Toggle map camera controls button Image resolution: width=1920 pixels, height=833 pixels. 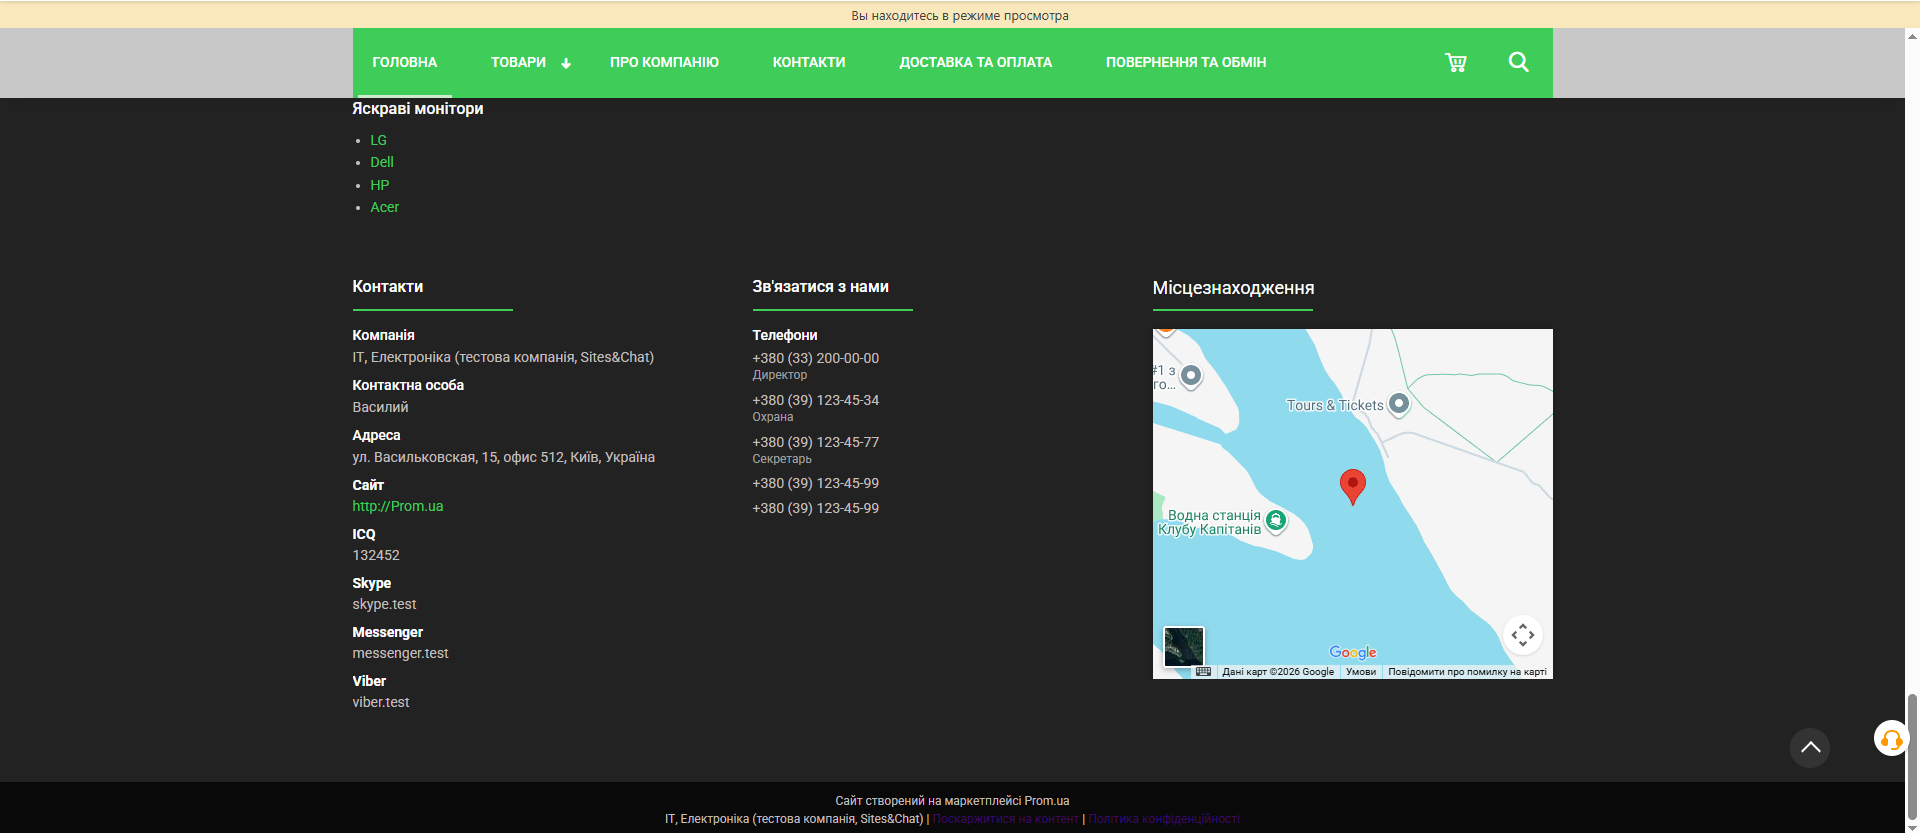[x=1522, y=635]
